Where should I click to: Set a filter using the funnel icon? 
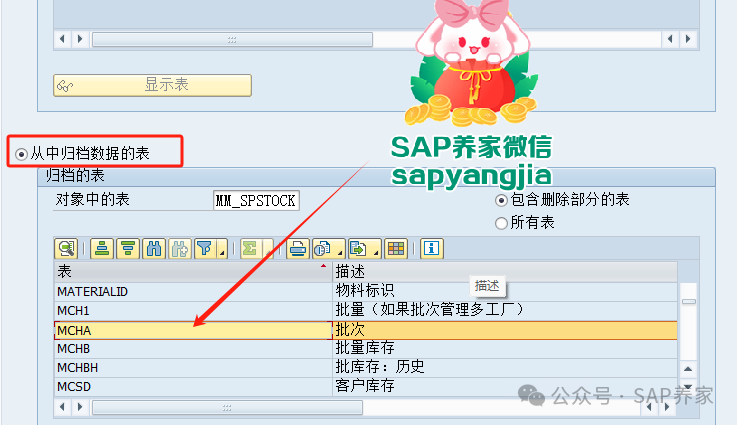pos(205,249)
